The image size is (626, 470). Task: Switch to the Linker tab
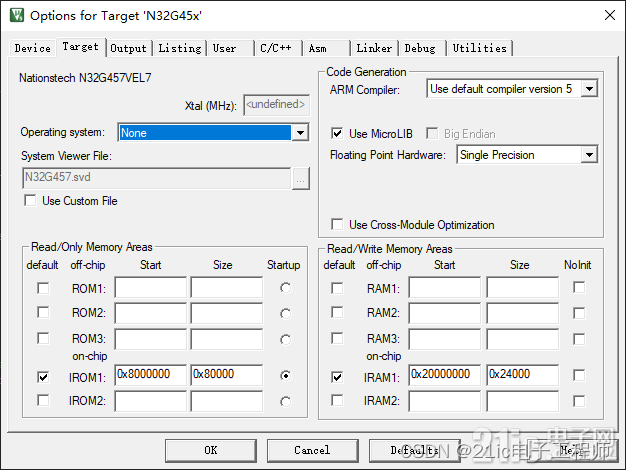tap(374, 48)
